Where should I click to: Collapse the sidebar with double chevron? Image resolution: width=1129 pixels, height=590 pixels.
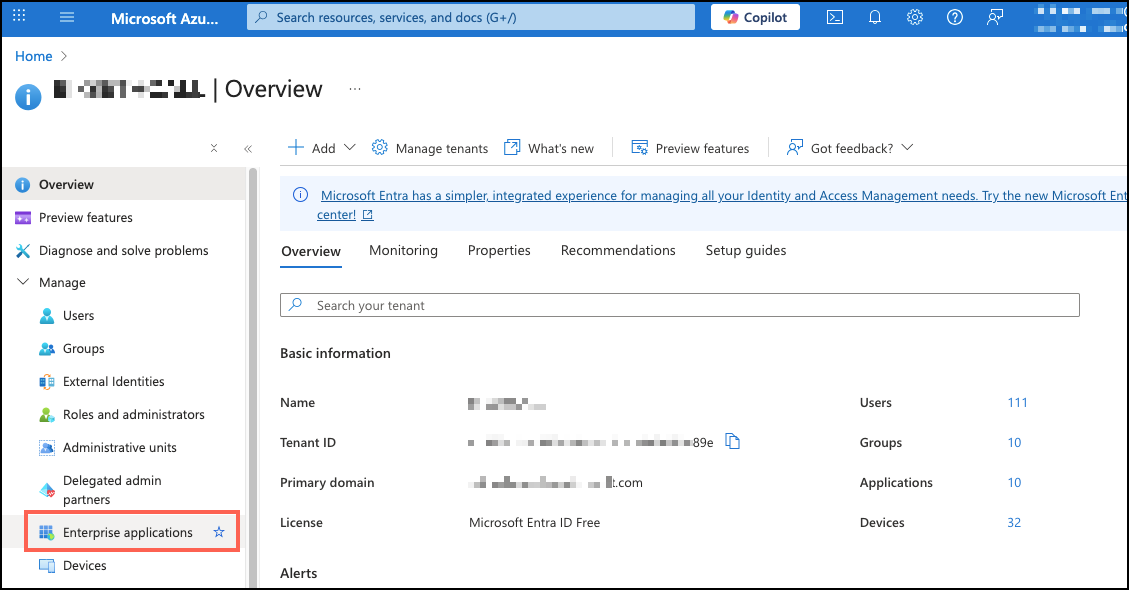coord(248,148)
